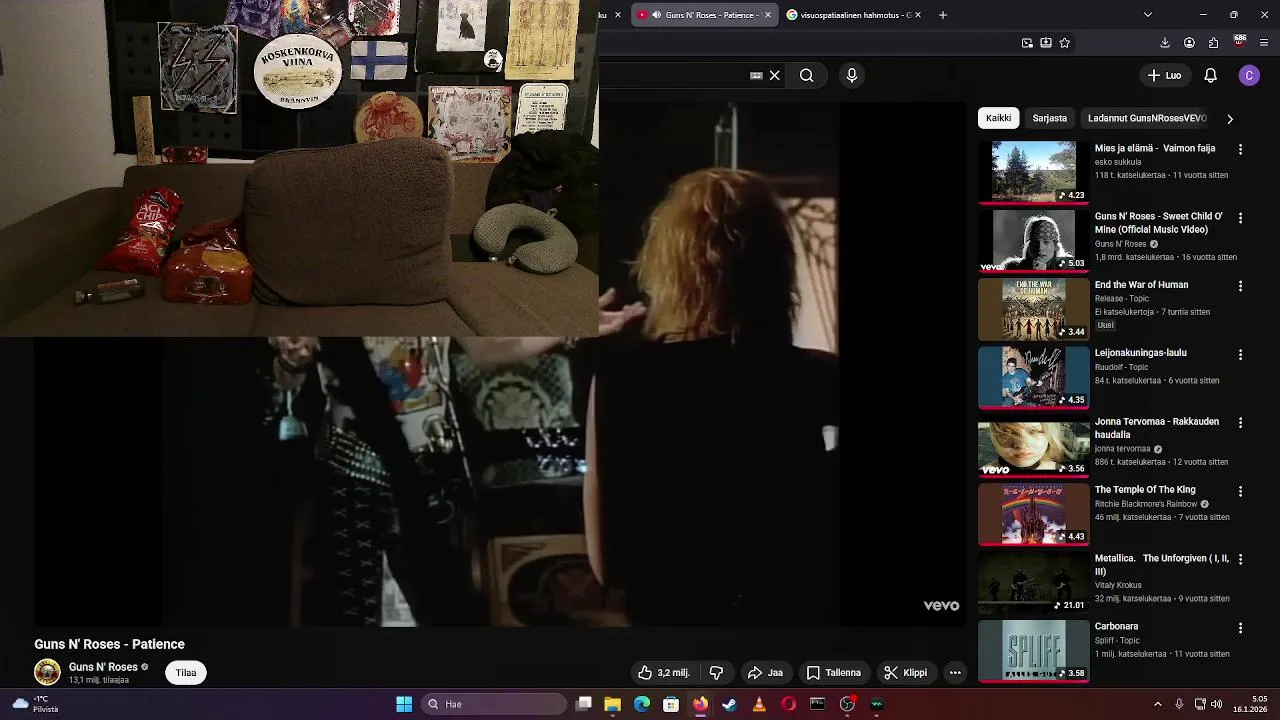
Task: Open Firefox extensions puzzle icon
Action: pyautogui.click(x=1213, y=43)
